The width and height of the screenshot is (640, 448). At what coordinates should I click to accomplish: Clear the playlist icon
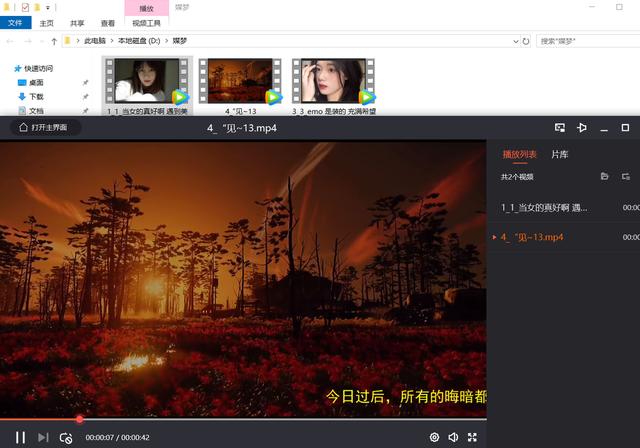(x=626, y=176)
